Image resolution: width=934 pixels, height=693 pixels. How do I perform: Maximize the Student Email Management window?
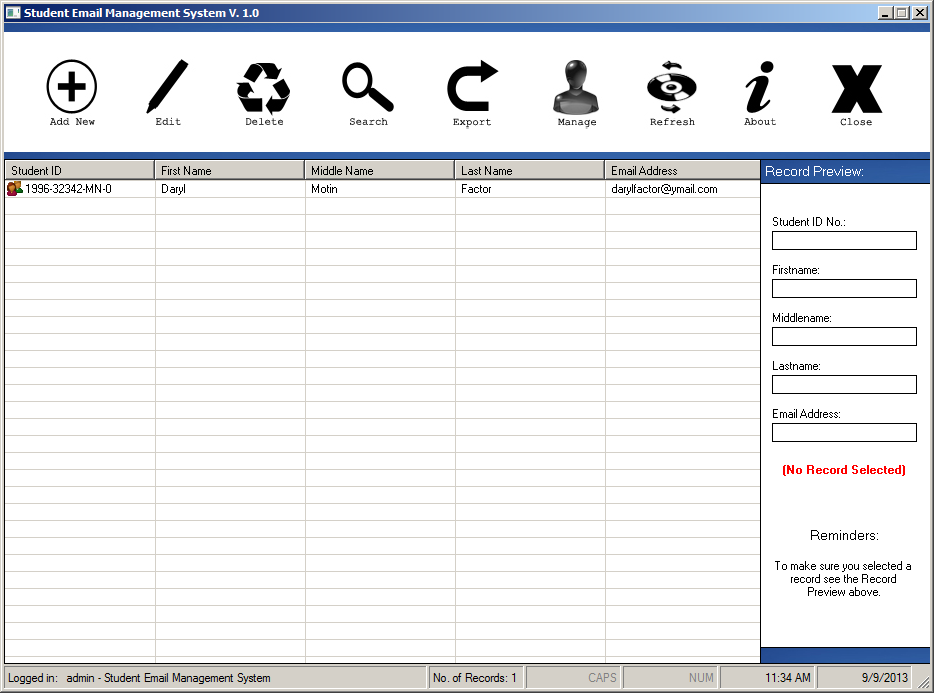(x=902, y=13)
